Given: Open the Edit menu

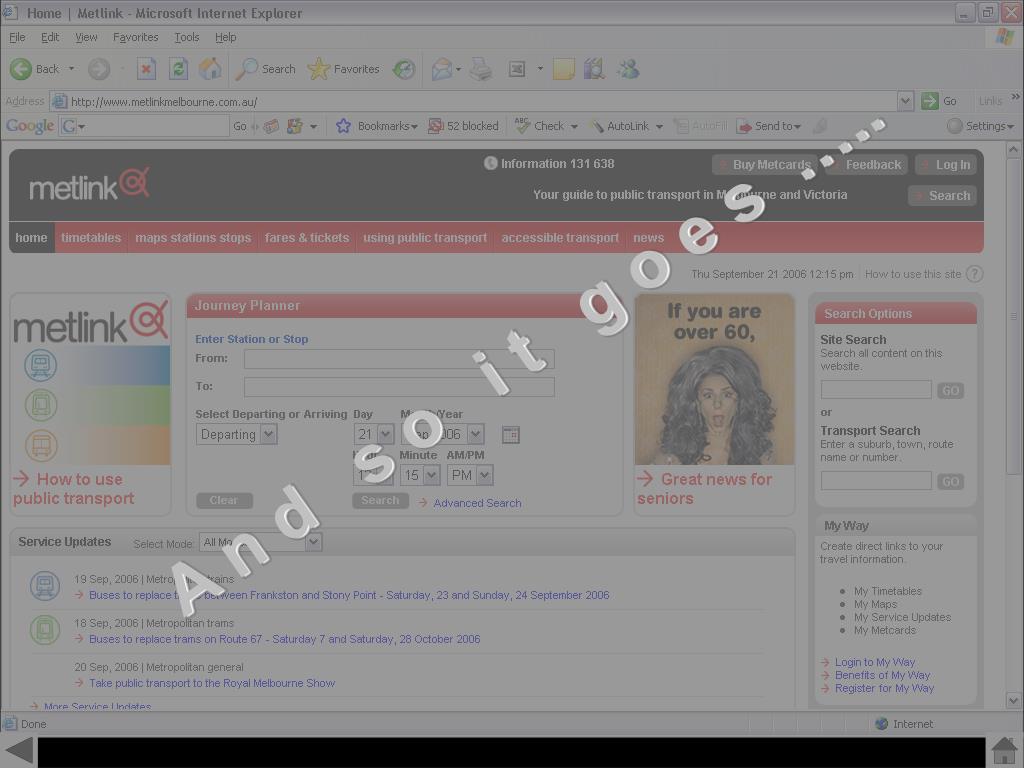Looking at the screenshot, I should 50,37.
